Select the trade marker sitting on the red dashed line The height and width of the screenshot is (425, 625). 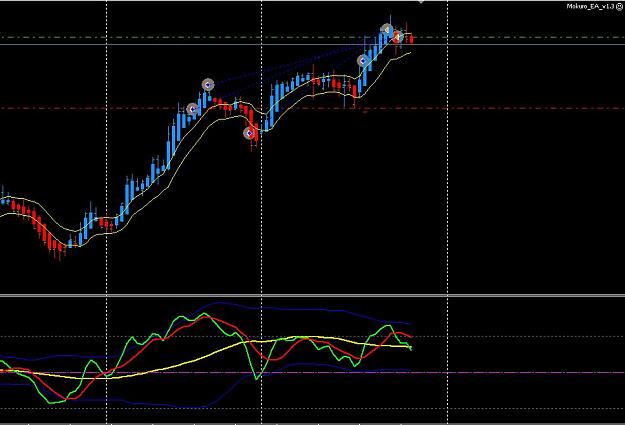click(193, 108)
